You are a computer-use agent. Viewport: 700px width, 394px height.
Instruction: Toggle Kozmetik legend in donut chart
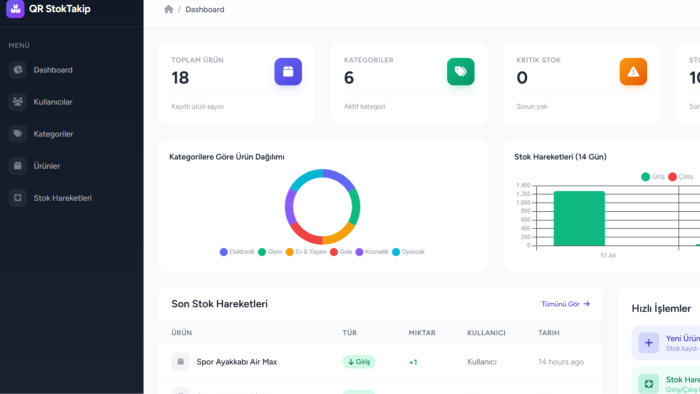372,252
